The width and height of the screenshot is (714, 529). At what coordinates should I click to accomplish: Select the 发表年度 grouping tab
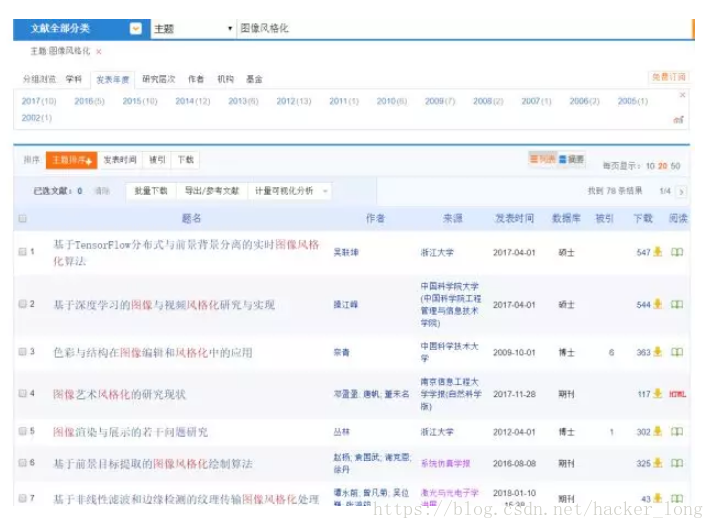tap(112, 80)
